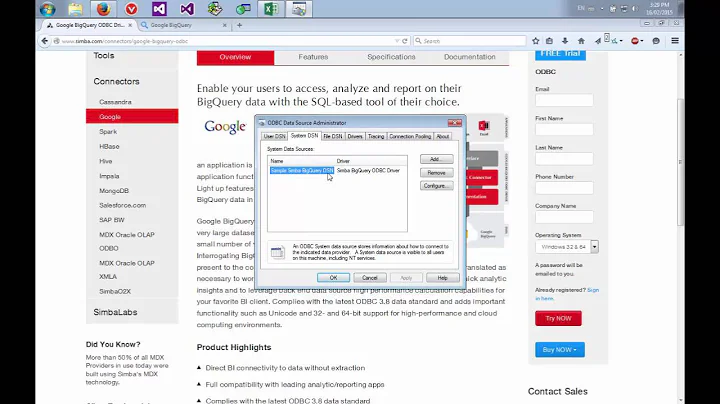Click Cancel in ODBC dialog
This screenshot has width=720, height=404.
tap(370, 278)
